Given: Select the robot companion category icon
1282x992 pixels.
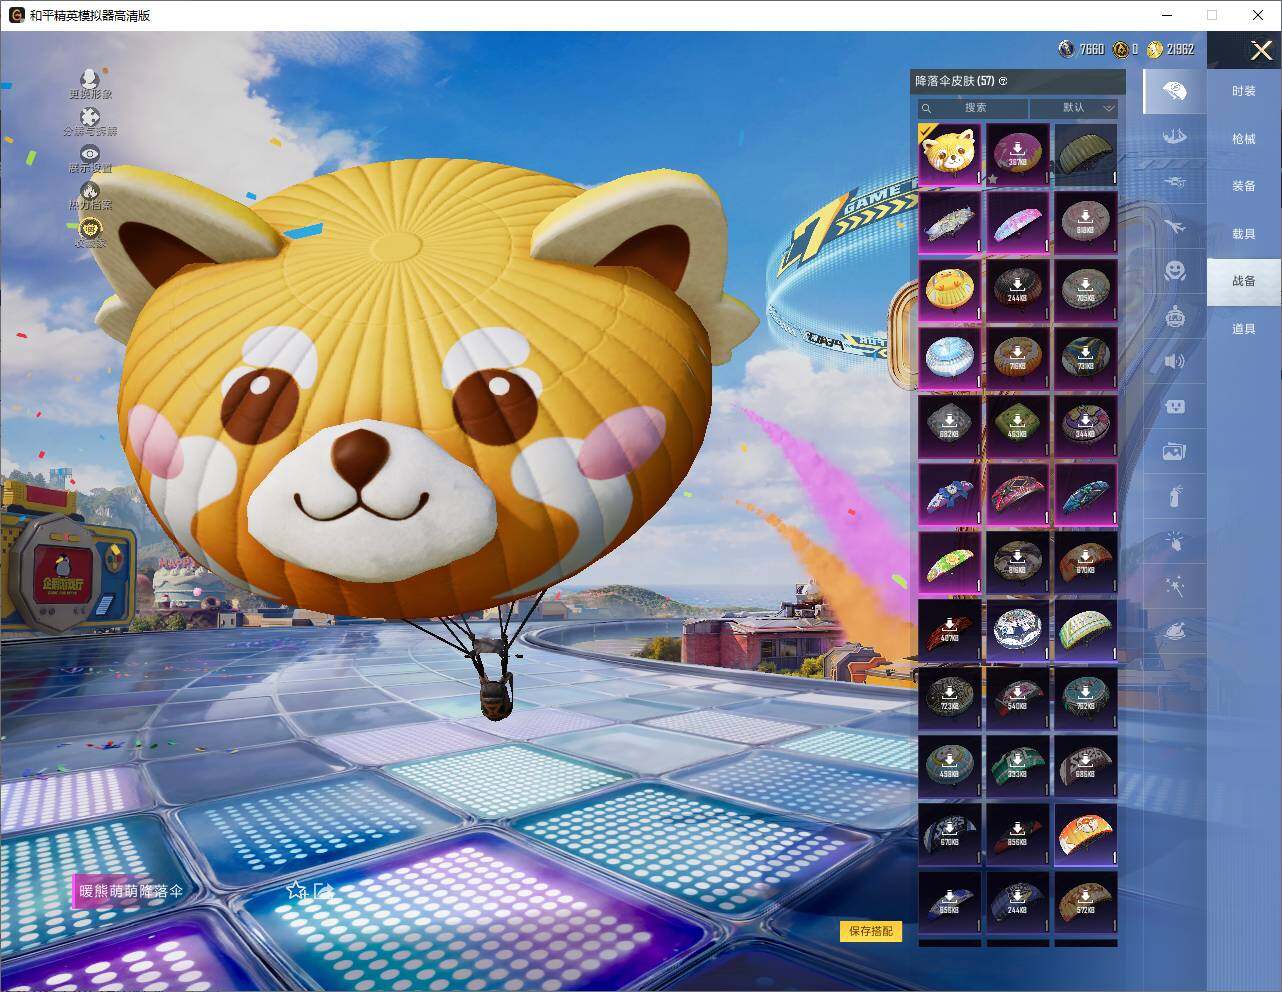Looking at the screenshot, I should coord(1175,317).
